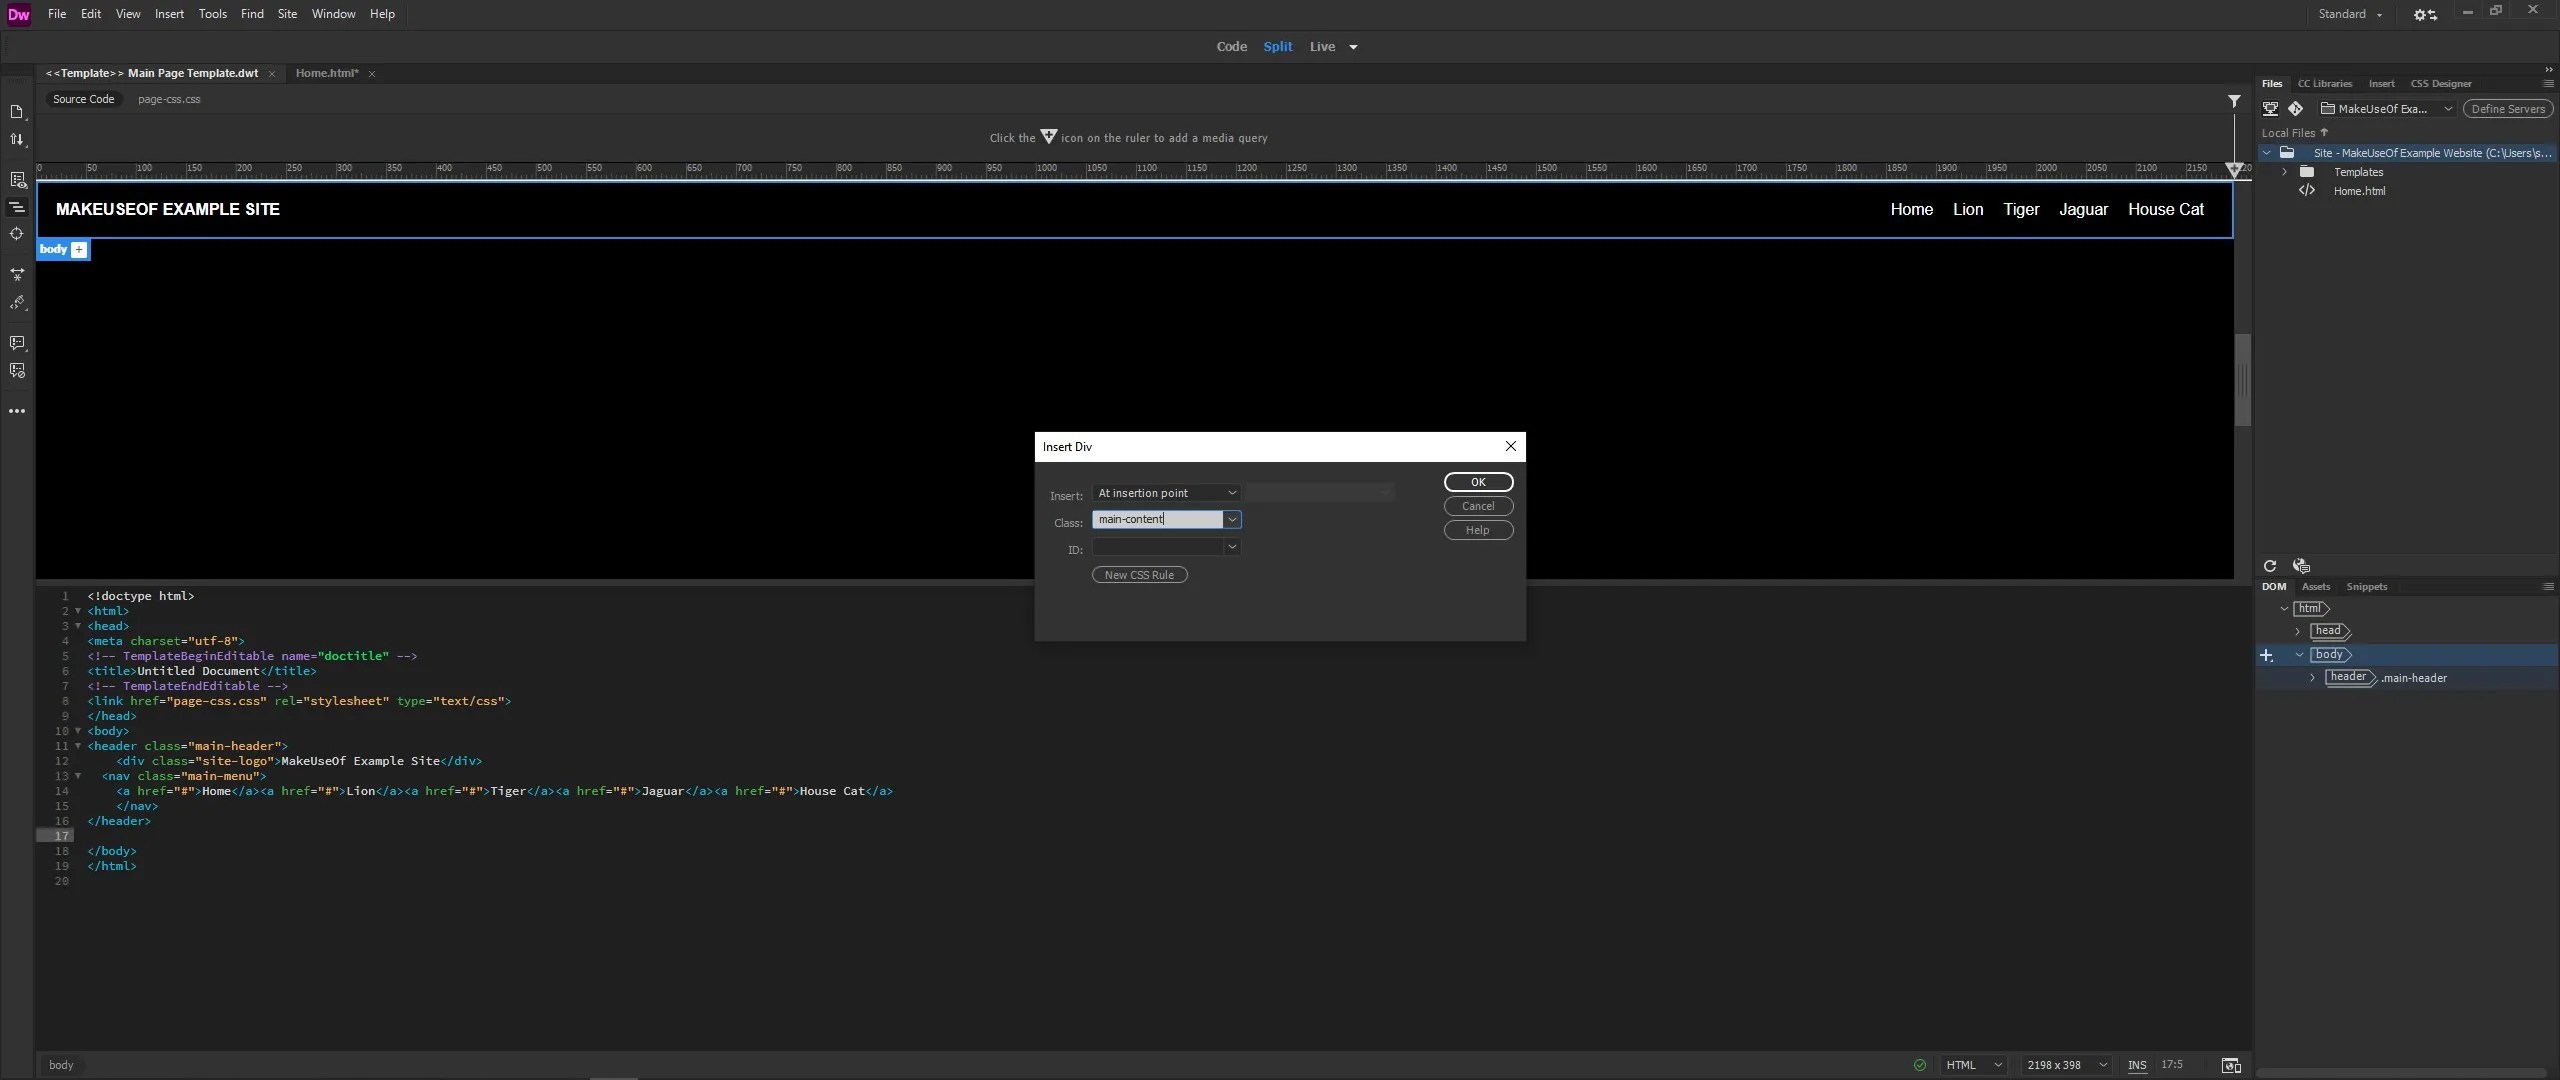Click the Home.html code icon in sidebar

[2306, 191]
